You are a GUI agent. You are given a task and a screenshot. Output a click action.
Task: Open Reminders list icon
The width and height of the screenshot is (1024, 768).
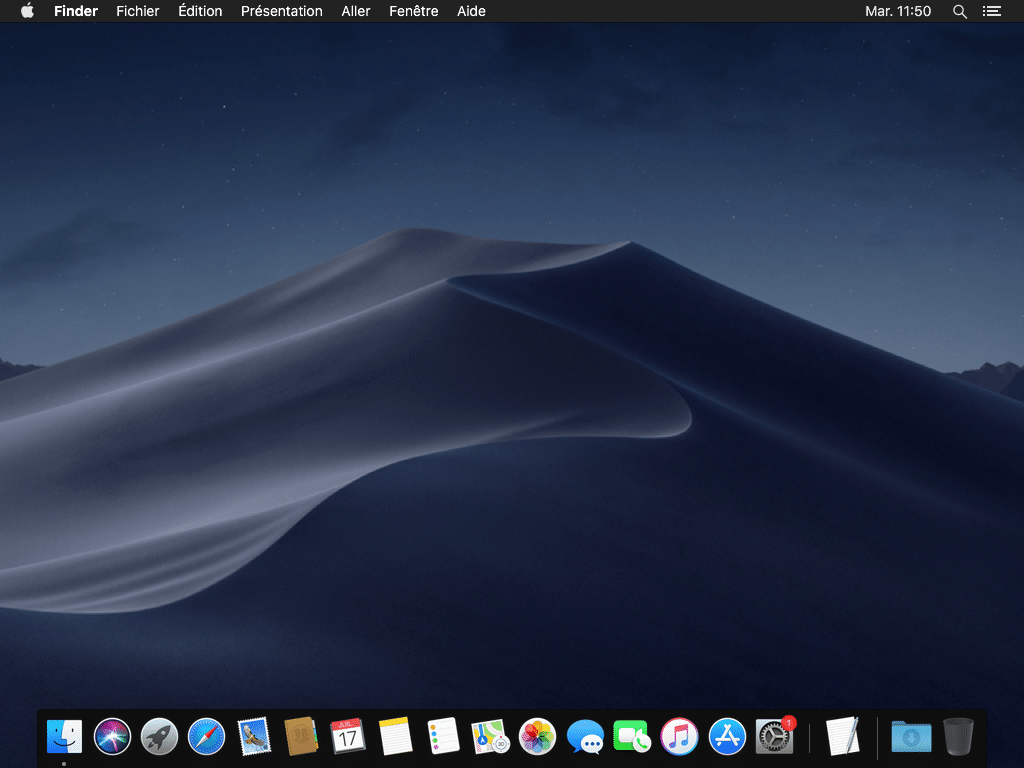[x=443, y=737]
